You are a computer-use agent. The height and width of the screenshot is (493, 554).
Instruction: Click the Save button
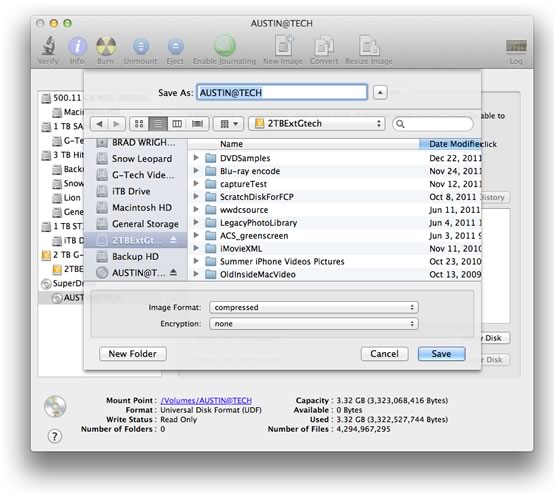point(441,354)
